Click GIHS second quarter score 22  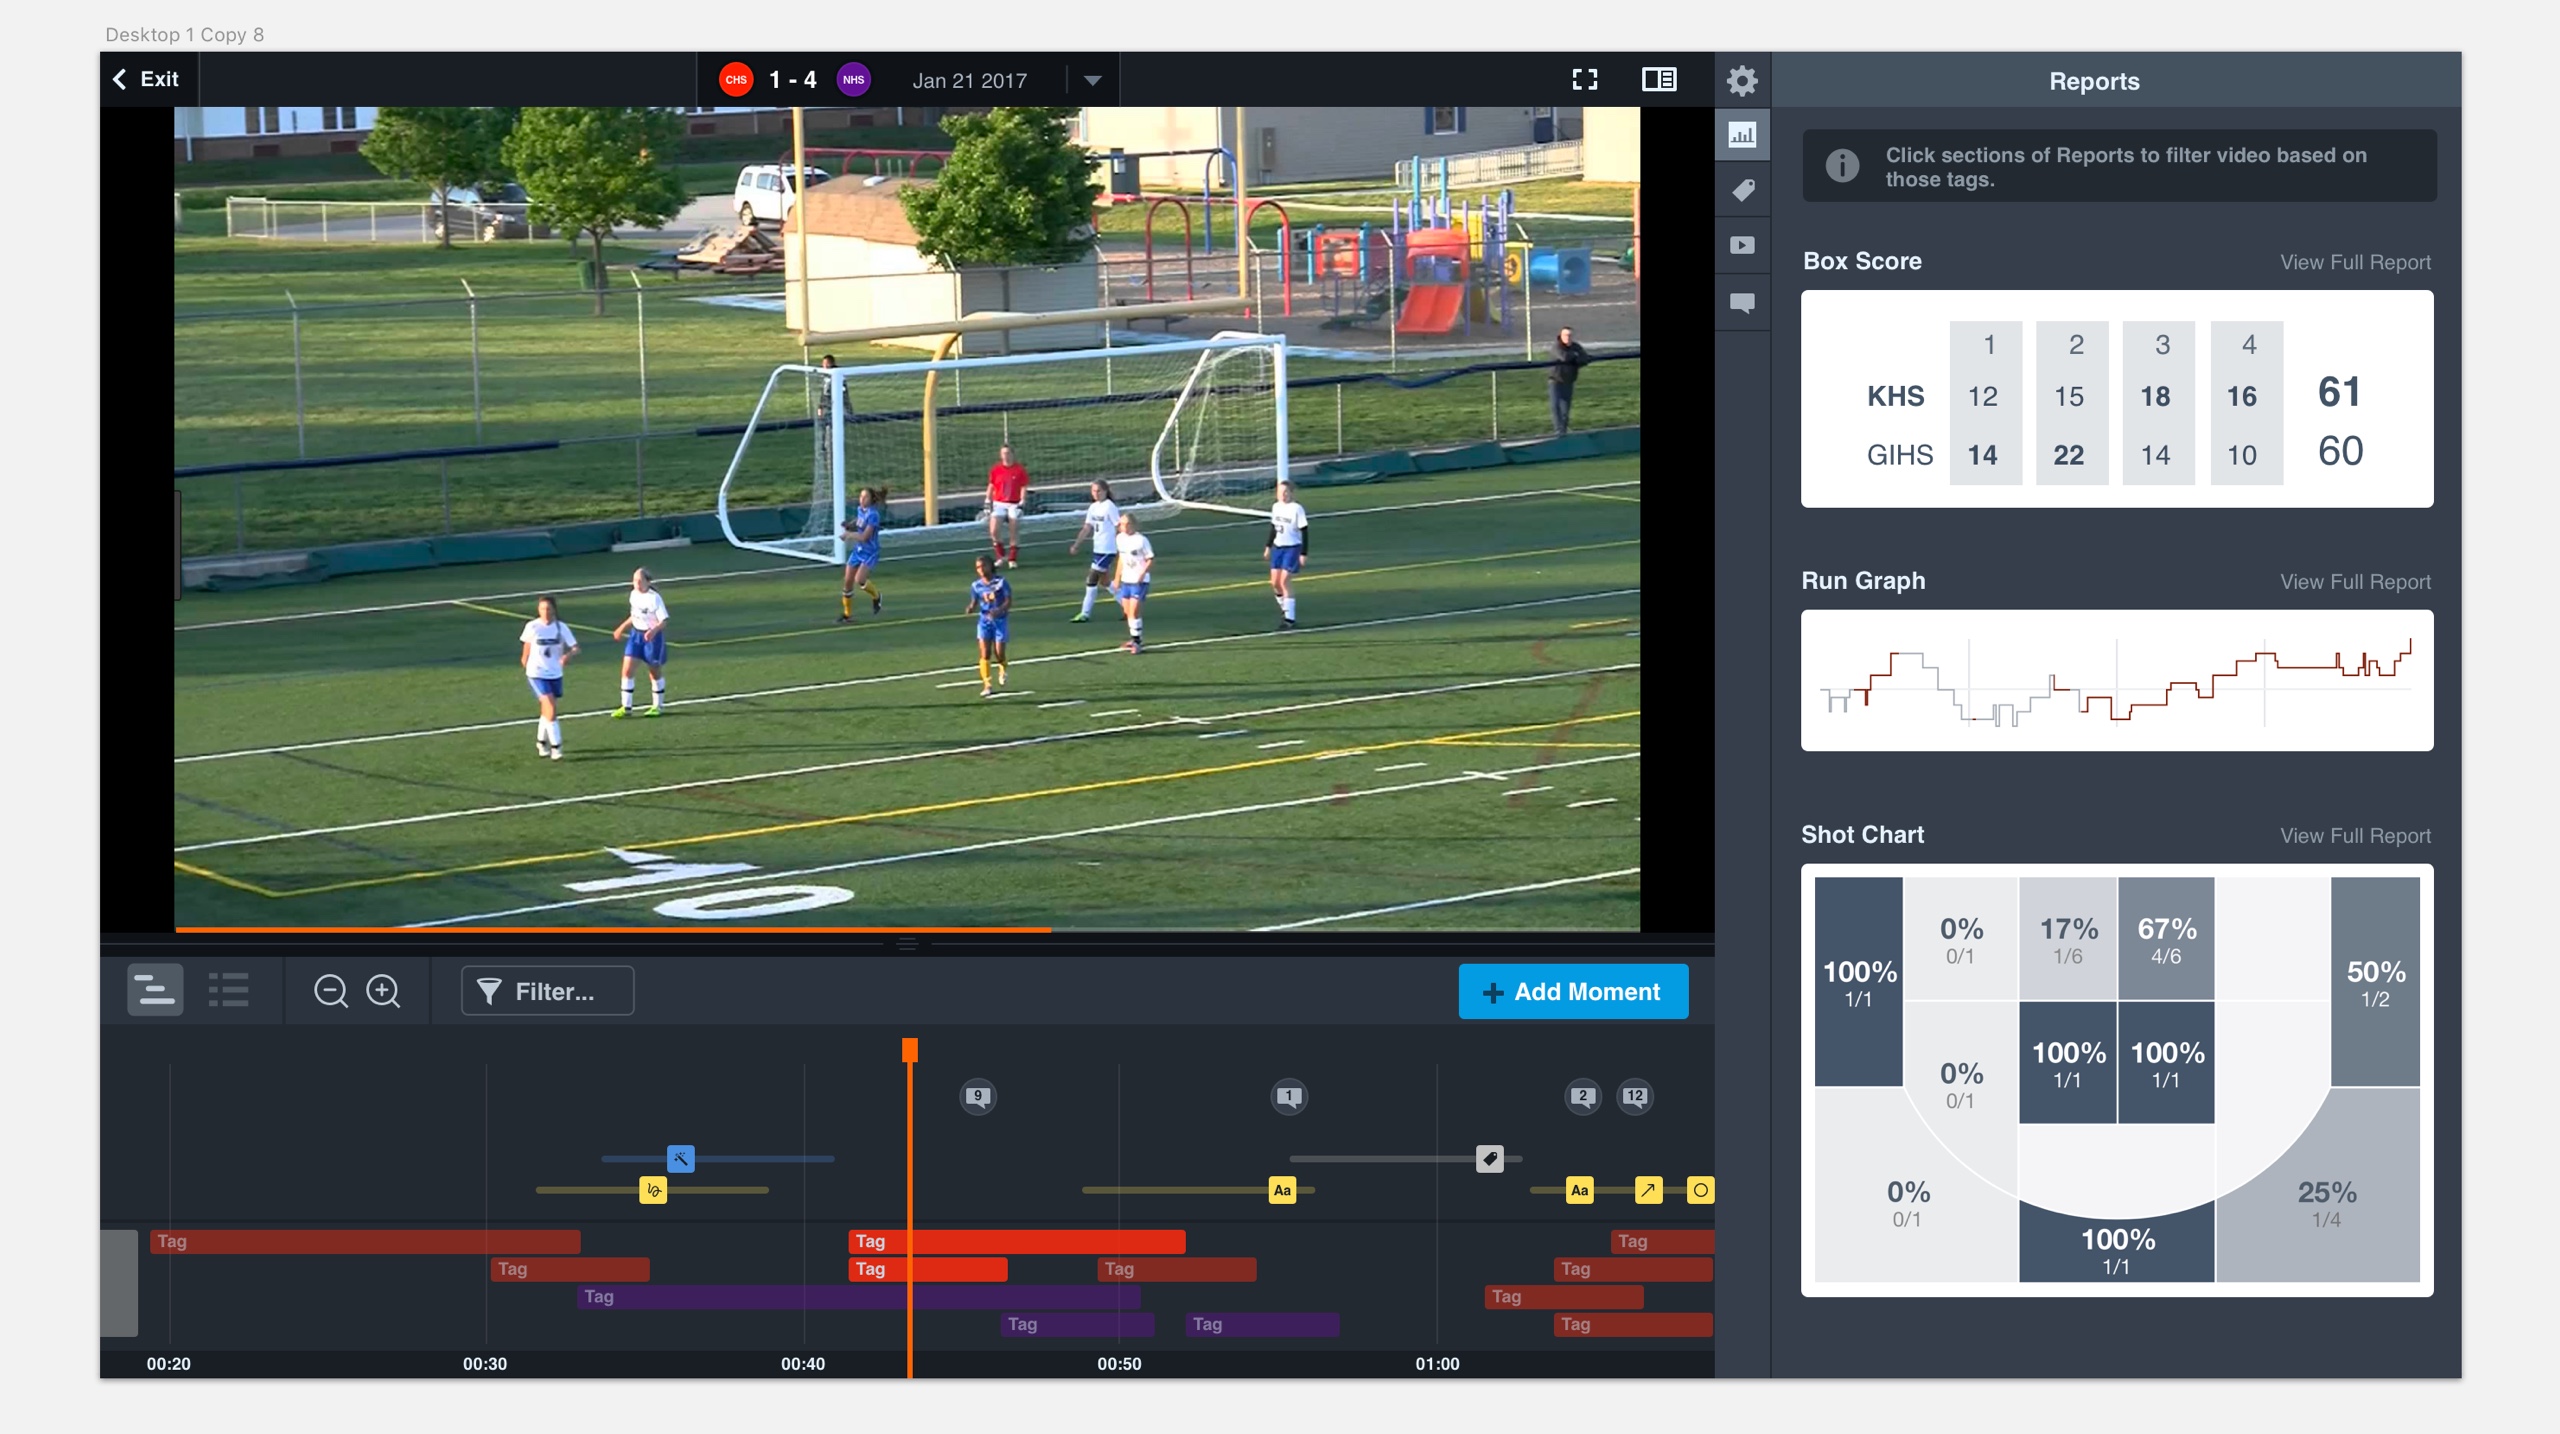tap(2069, 456)
